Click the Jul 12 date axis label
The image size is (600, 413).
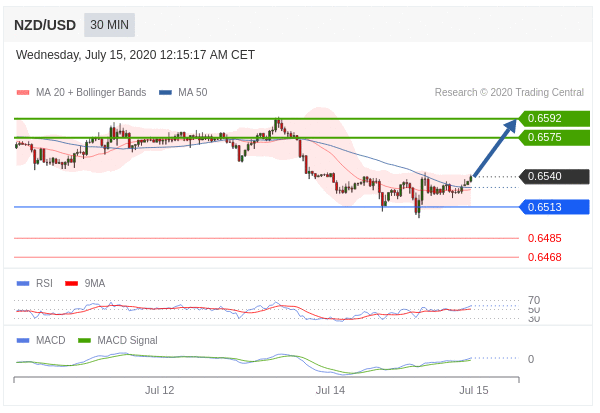pyautogui.click(x=159, y=390)
